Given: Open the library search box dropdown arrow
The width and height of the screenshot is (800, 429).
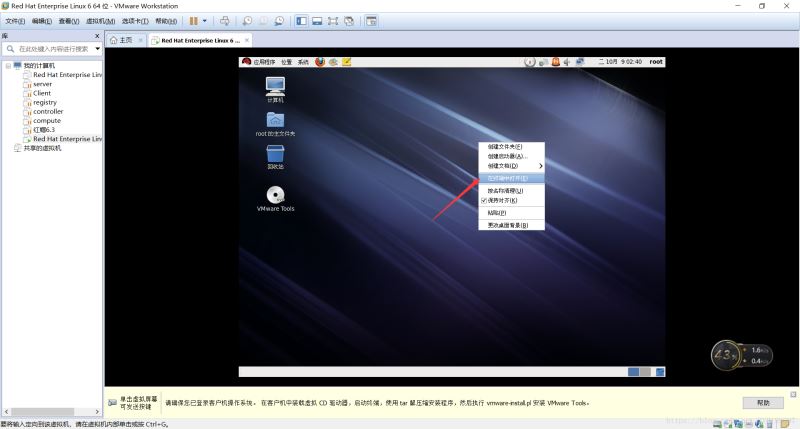Looking at the screenshot, I should coord(97,48).
